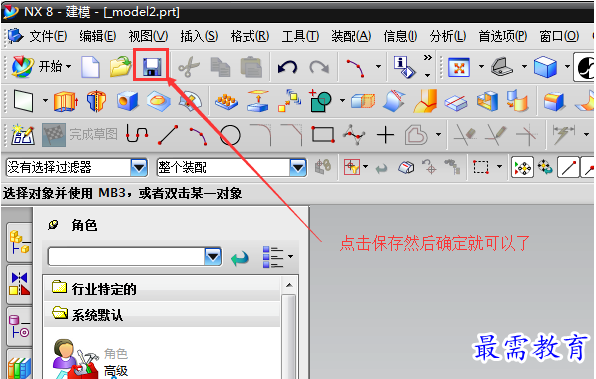Image resolution: width=596 pixels, height=379 pixels.
Task: Expand the 没有选择过滤器 selection filter dropdown
Action: 139,168
